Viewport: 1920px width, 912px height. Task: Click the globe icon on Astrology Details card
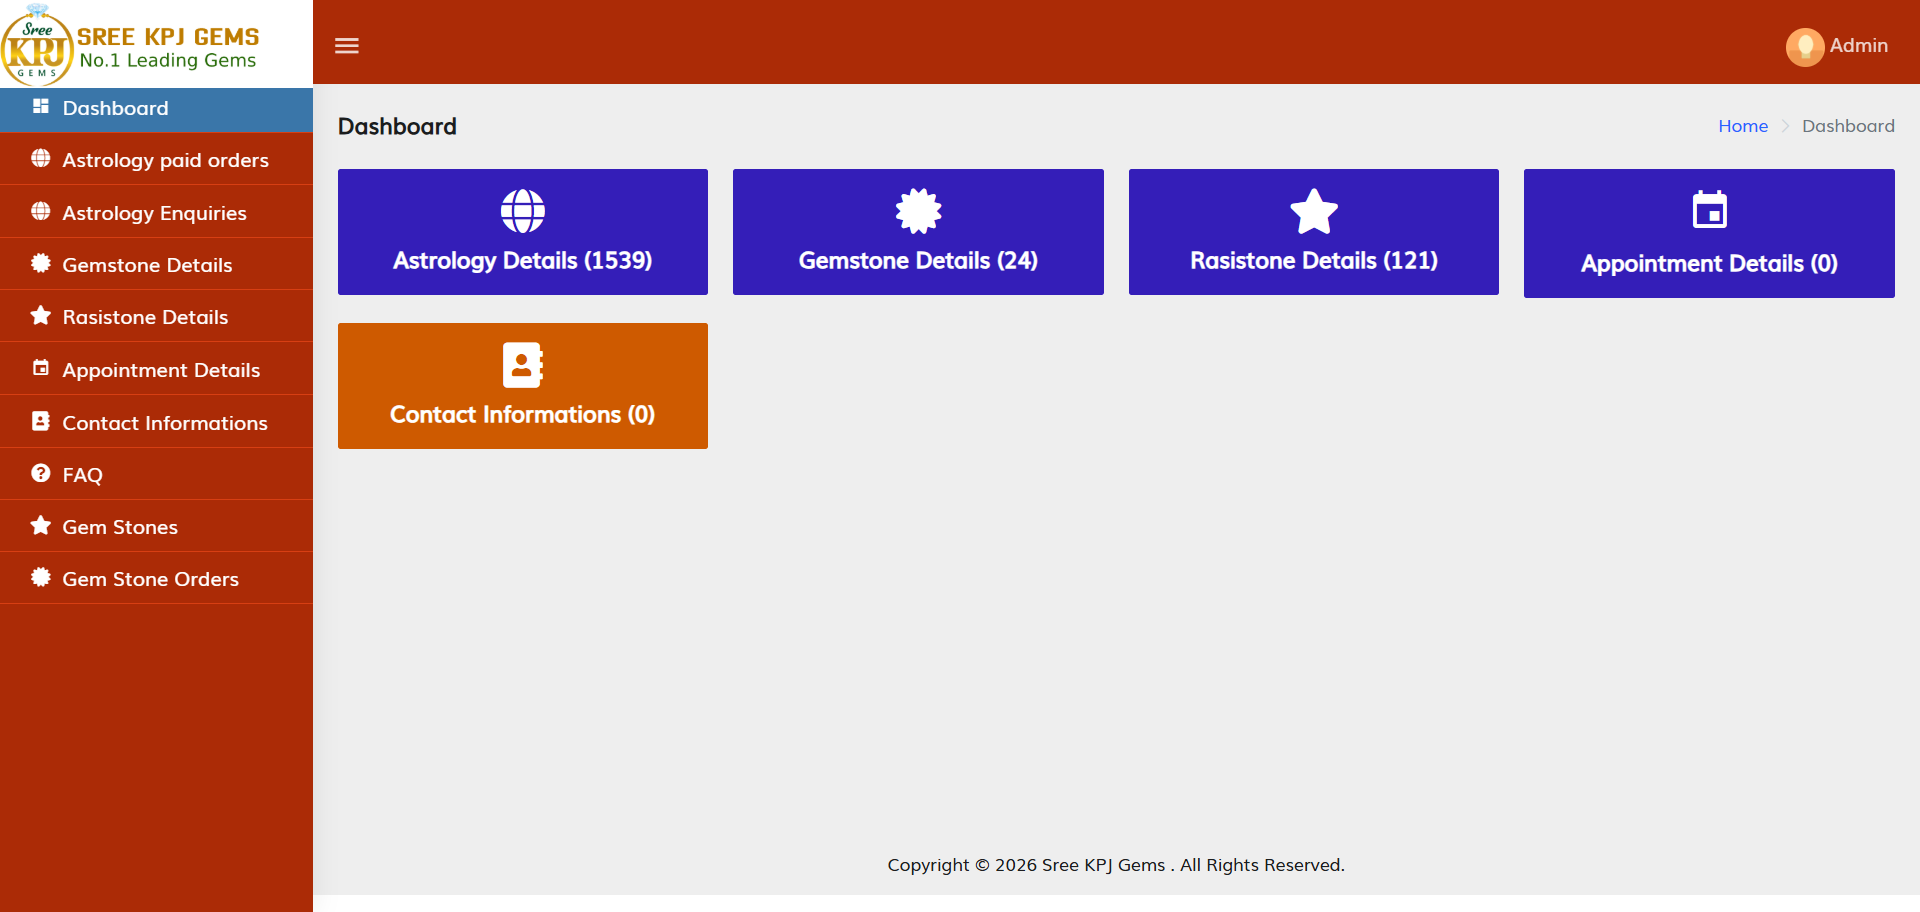click(523, 211)
